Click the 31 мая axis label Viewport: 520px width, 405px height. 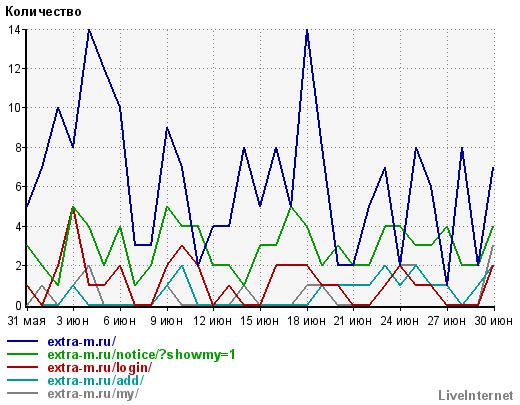tap(27, 321)
